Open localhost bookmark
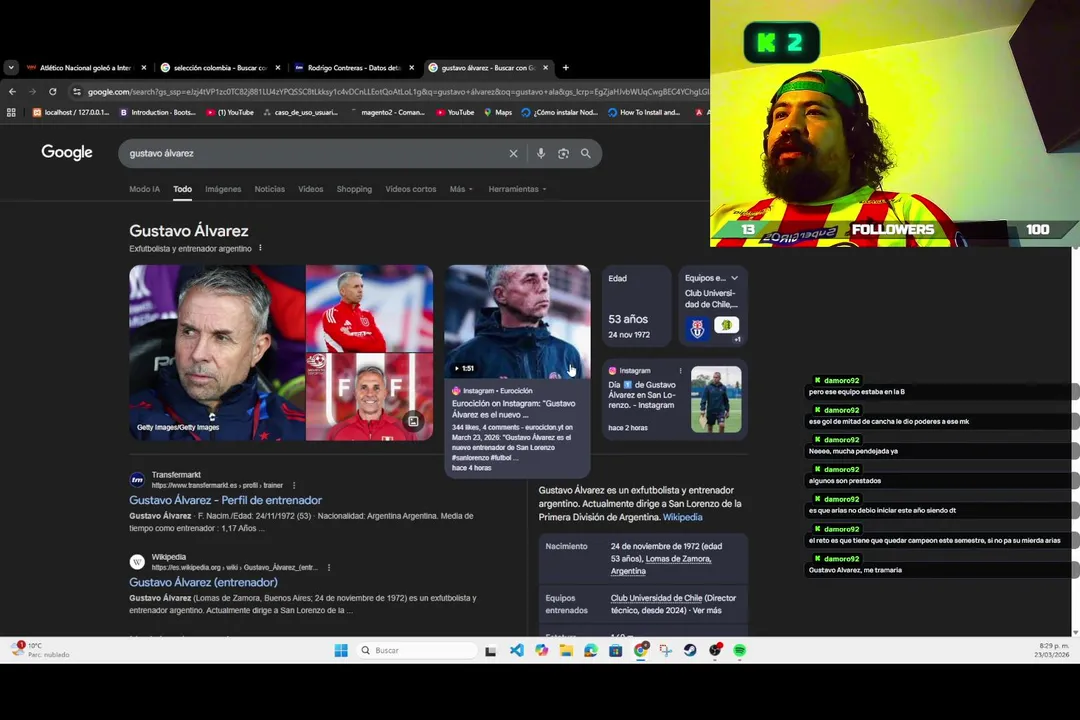The width and height of the screenshot is (1080, 720). (70, 112)
